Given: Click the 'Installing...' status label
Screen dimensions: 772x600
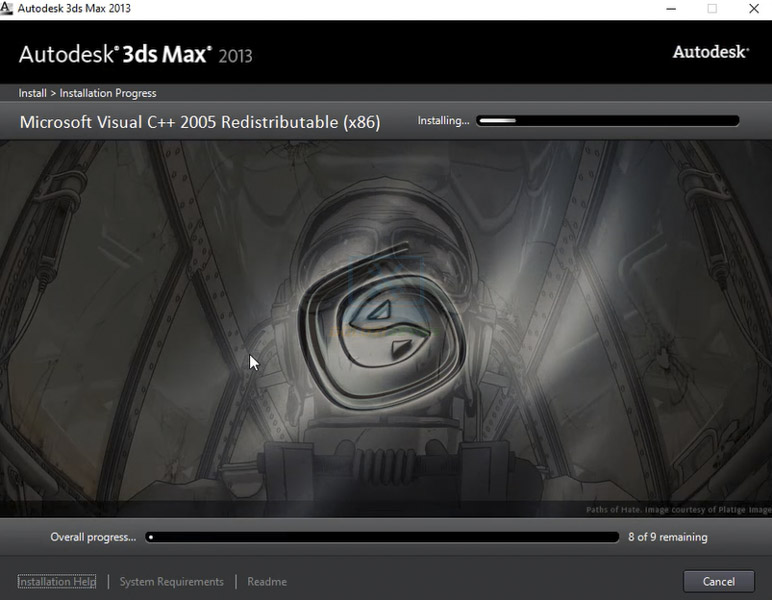Looking at the screenshot, I should click(443, 121).
